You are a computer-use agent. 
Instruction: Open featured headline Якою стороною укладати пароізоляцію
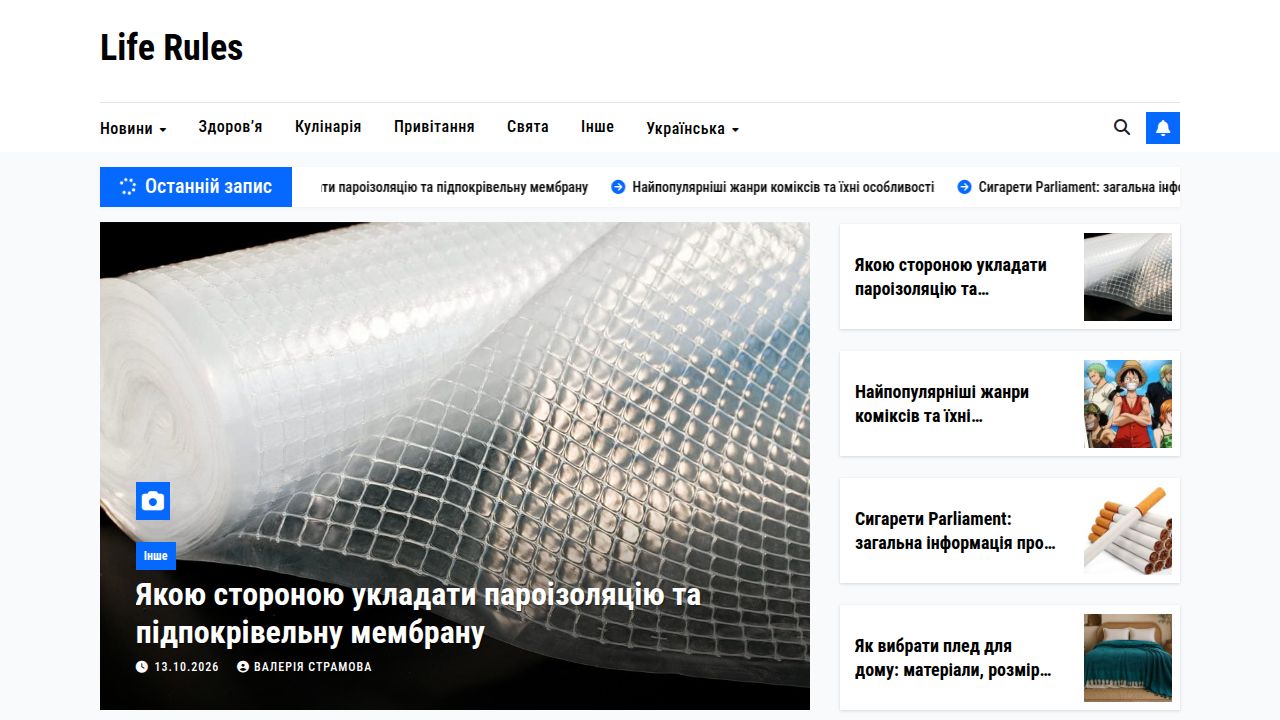[x=418, y=614]
